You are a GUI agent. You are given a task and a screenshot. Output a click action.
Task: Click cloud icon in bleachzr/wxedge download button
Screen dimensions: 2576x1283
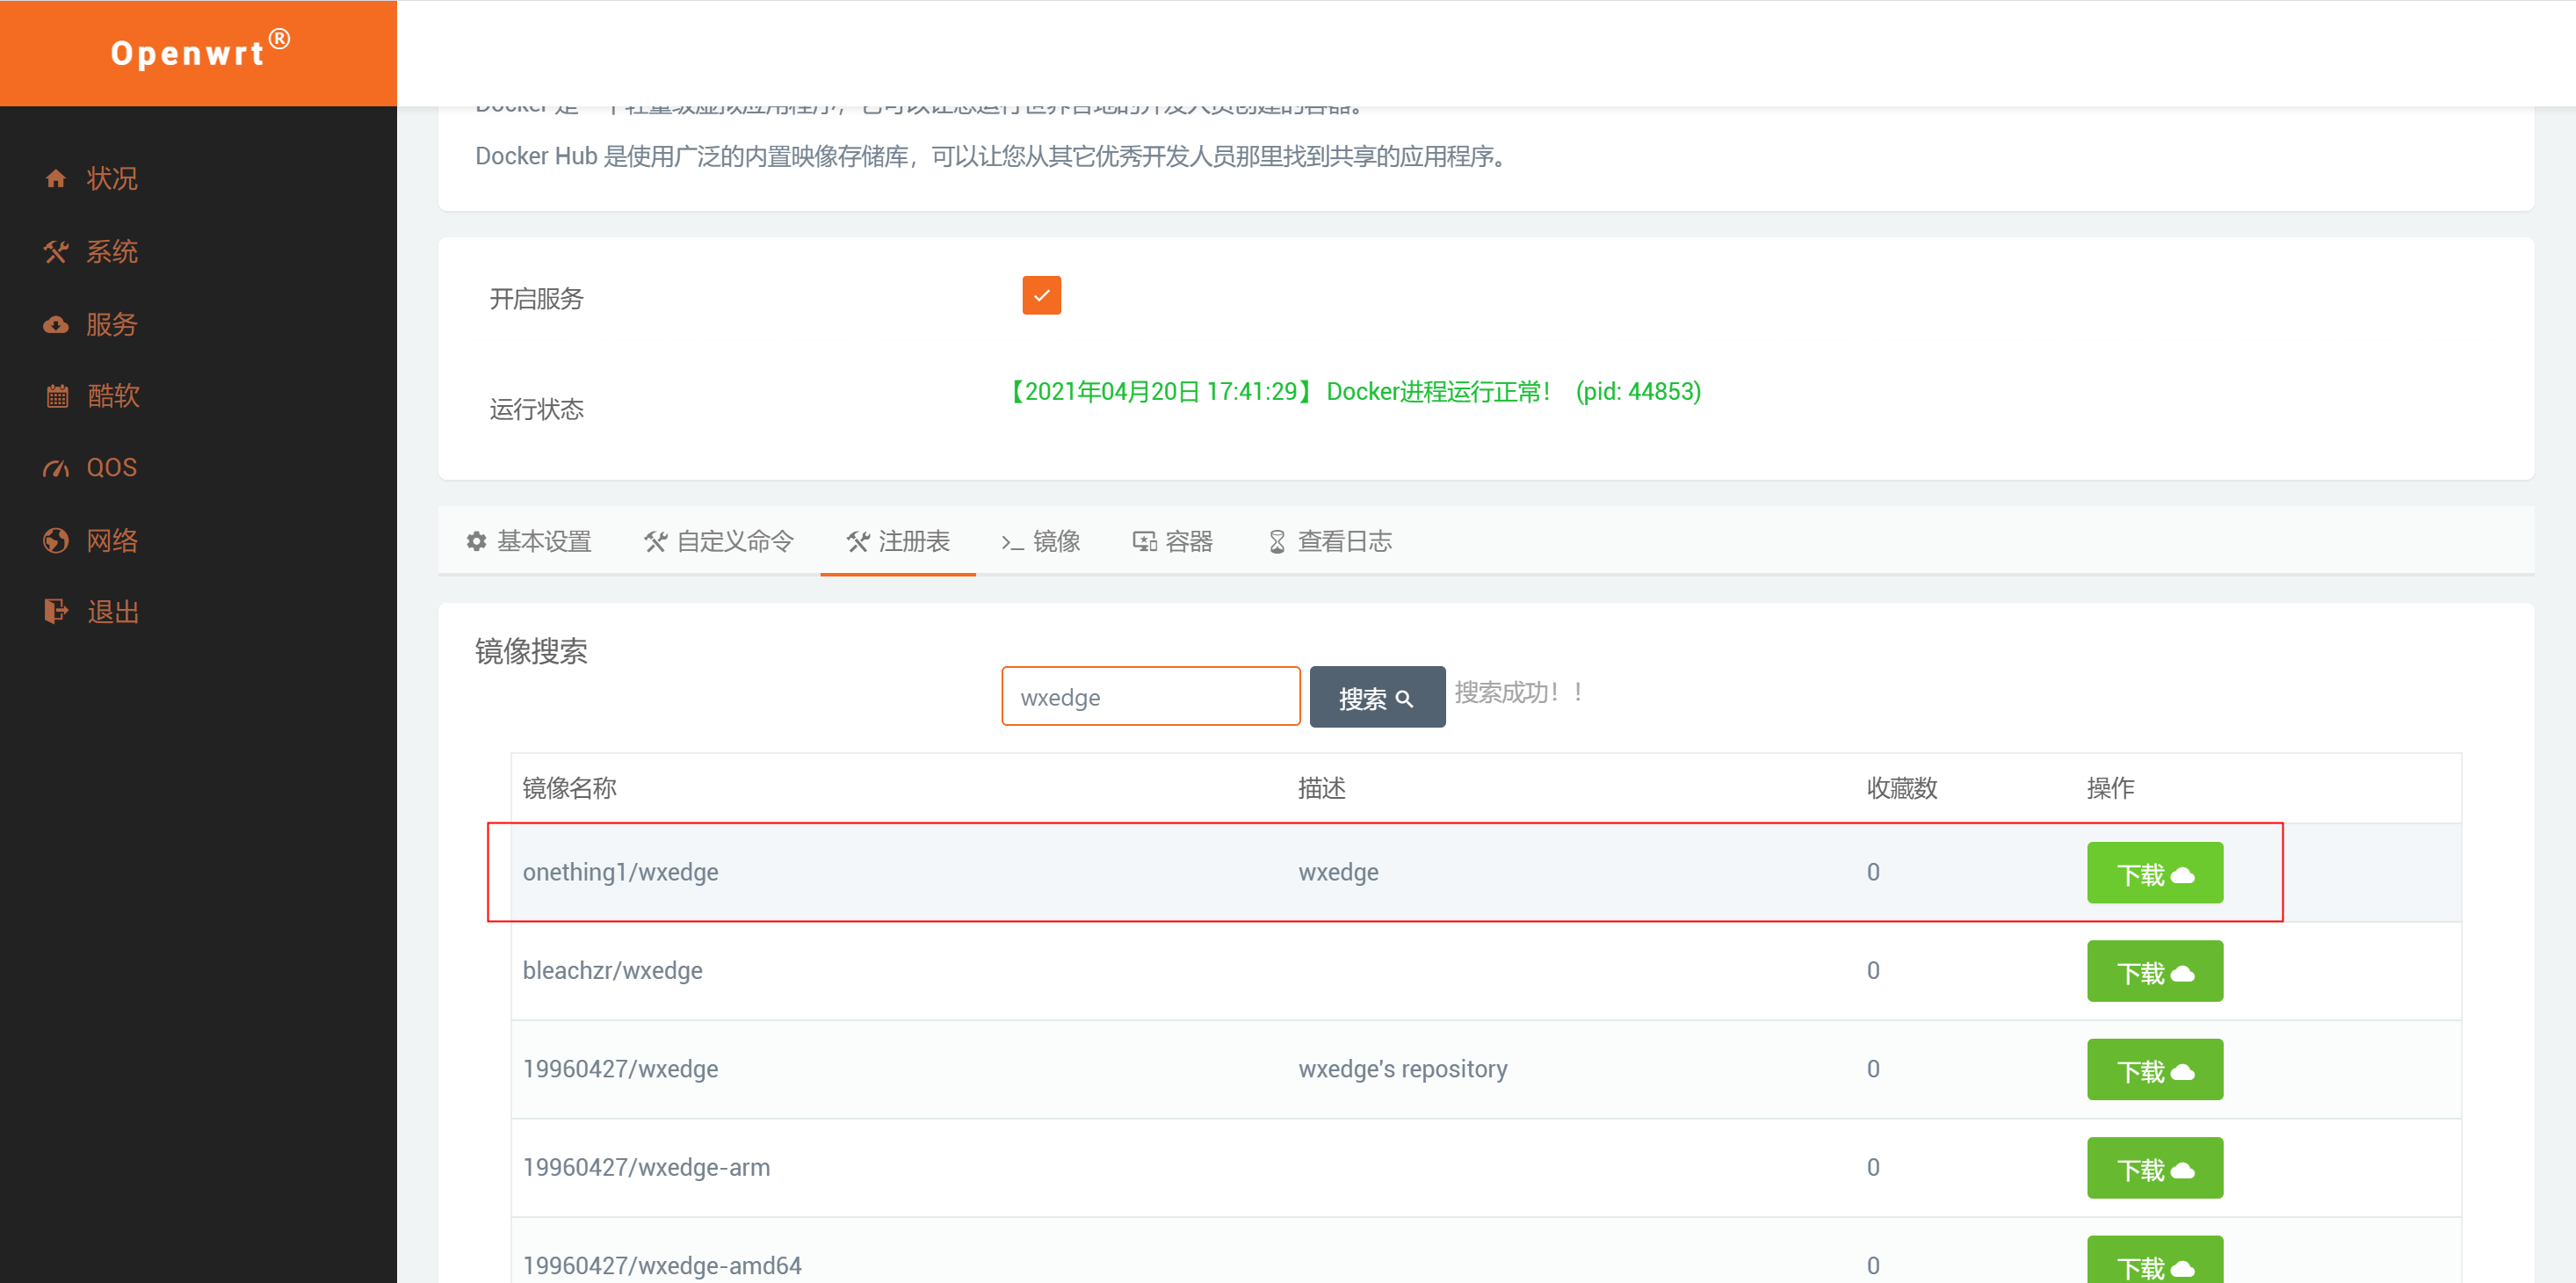coord(2183,974)
